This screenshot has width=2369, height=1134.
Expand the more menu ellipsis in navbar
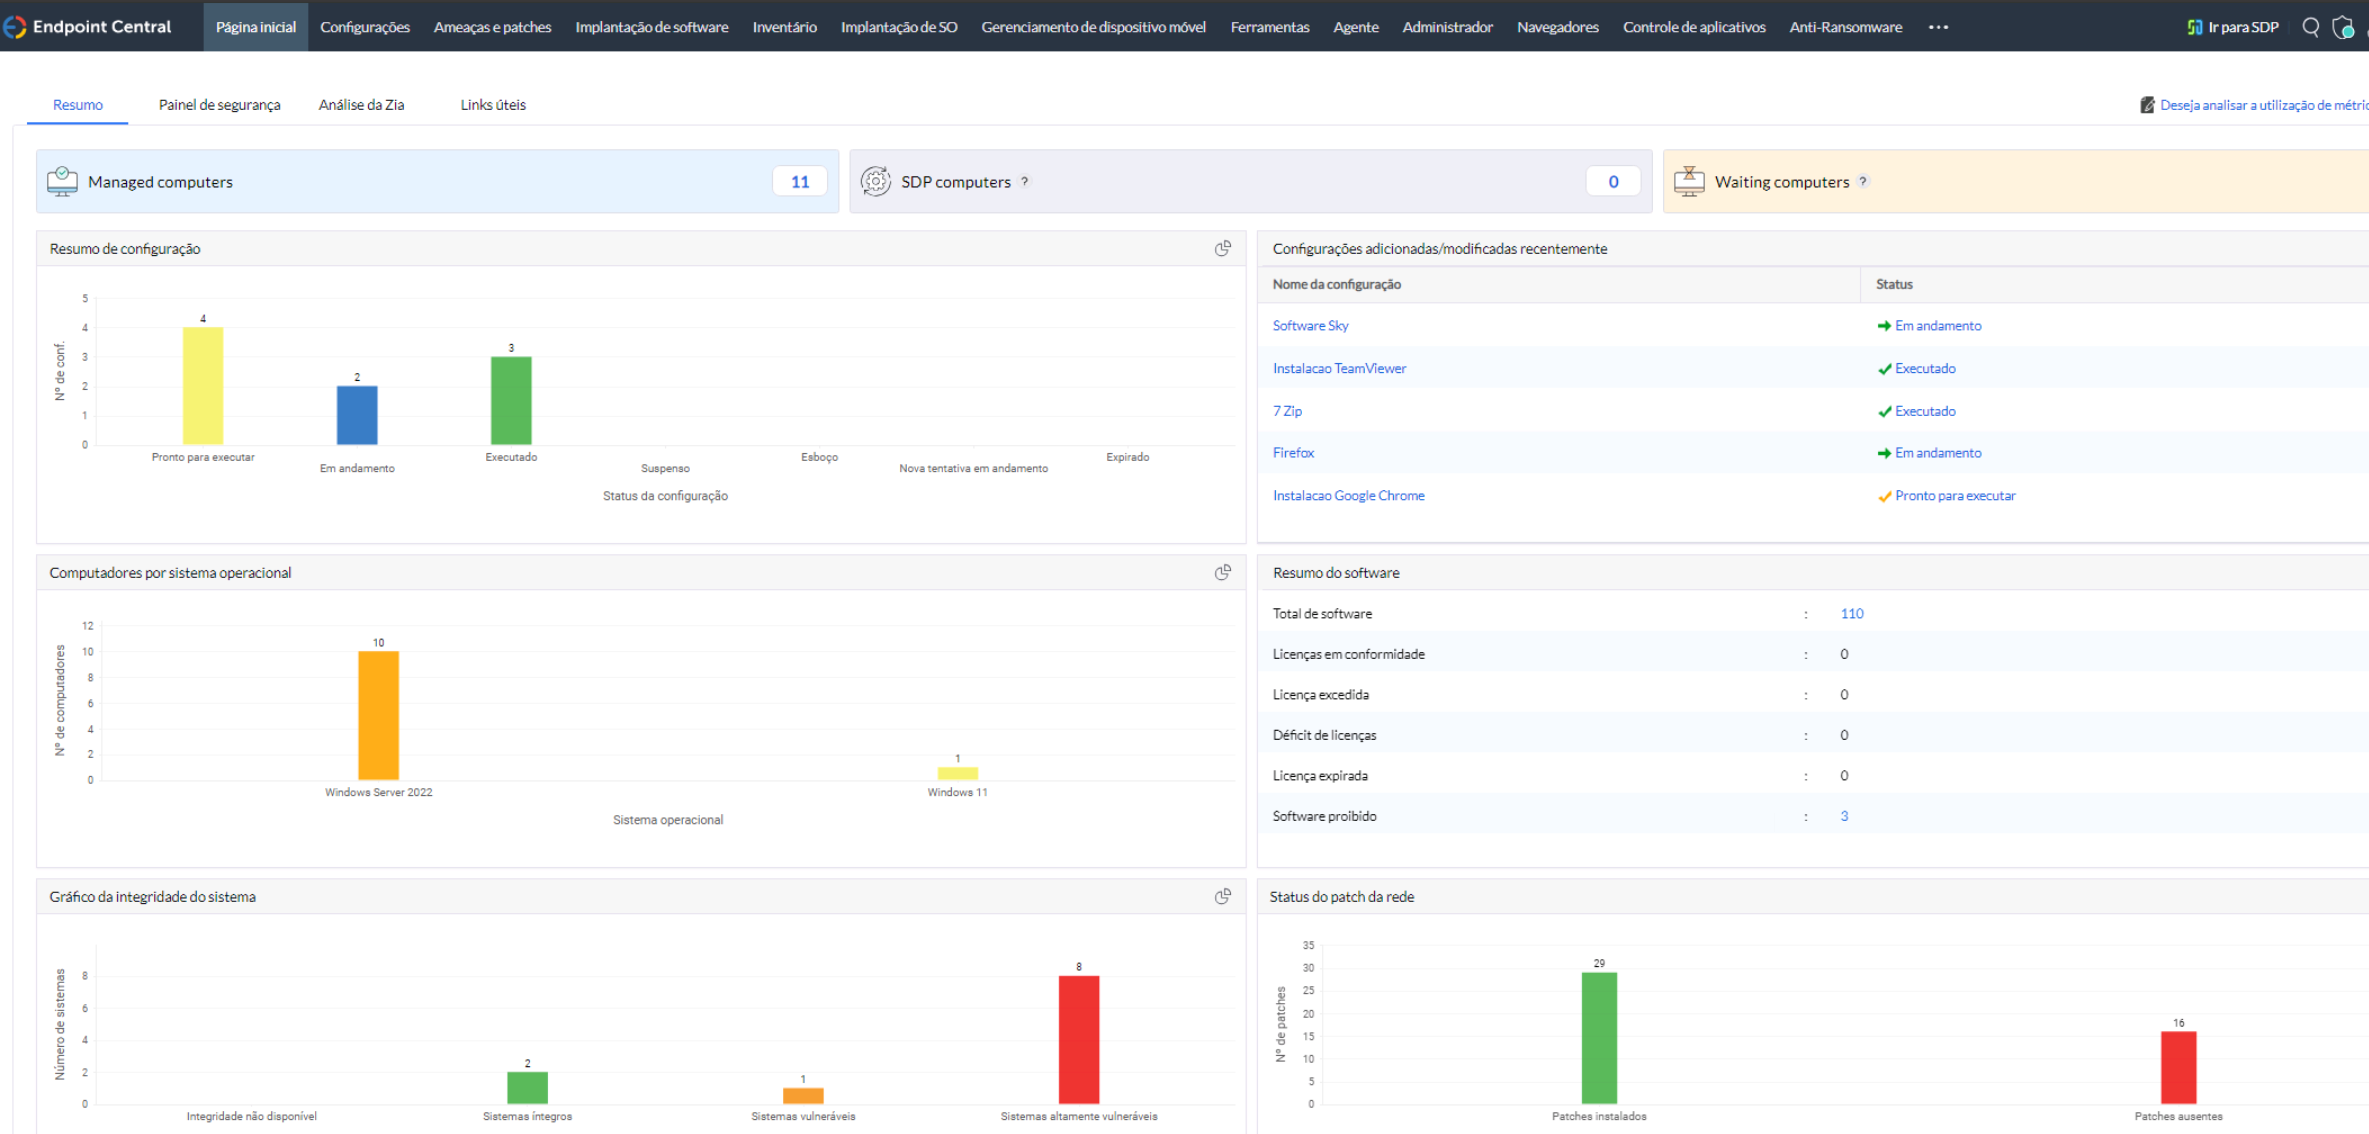[1938, 27]
